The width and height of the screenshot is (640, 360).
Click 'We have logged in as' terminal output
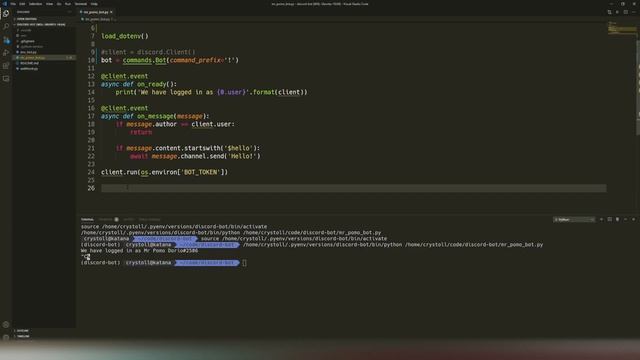[112, 251]
